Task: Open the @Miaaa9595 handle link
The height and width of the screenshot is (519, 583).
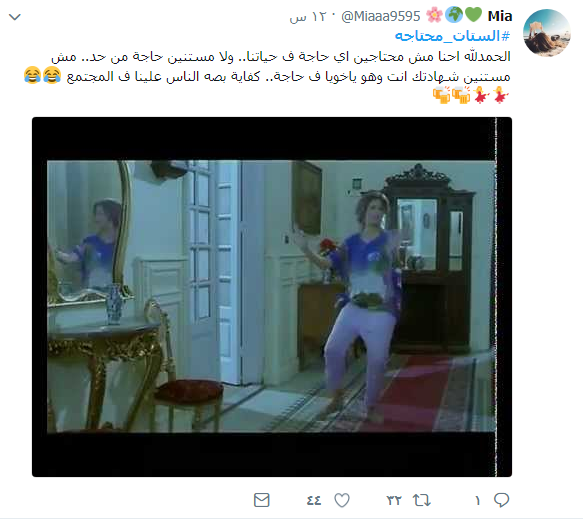Action: (x=380, y=16)
